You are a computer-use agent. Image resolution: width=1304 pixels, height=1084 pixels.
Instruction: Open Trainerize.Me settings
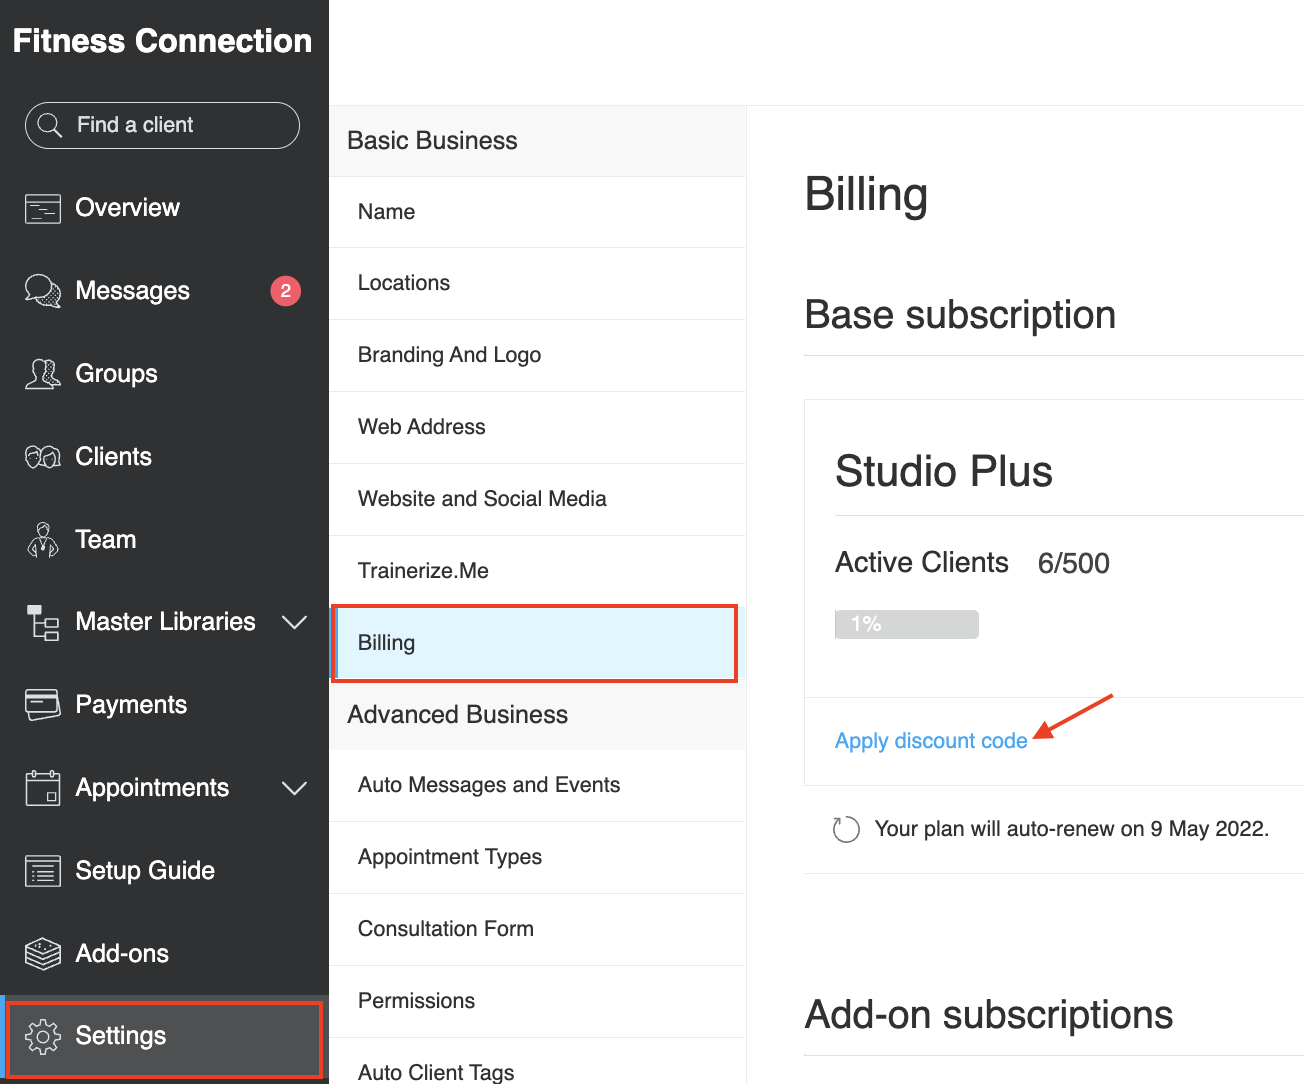click(x=538, y=571)
